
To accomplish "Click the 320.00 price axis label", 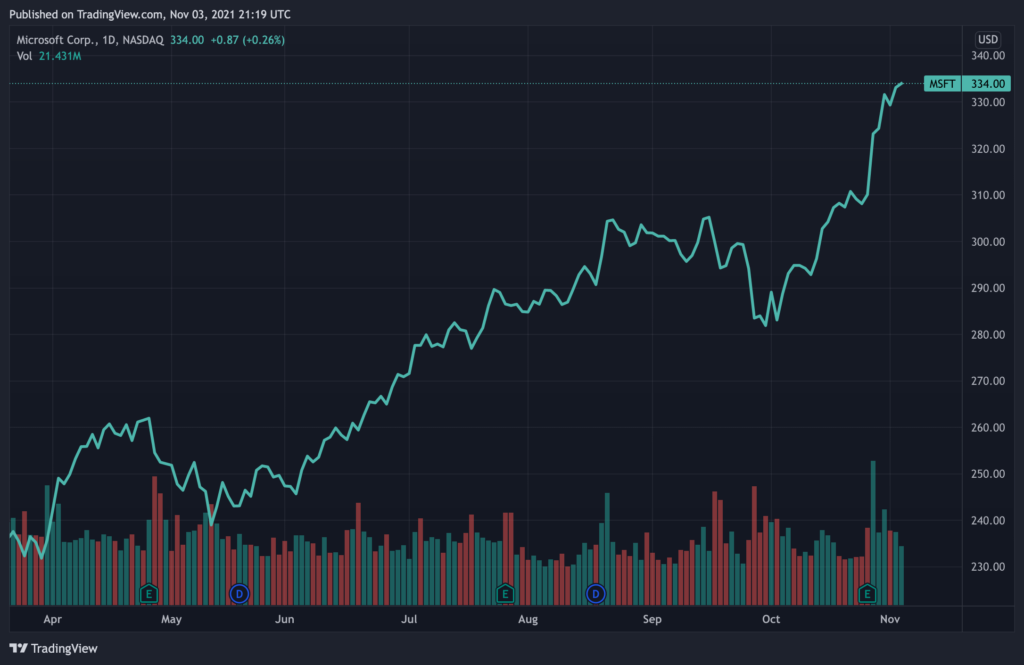I will [987, 149].
